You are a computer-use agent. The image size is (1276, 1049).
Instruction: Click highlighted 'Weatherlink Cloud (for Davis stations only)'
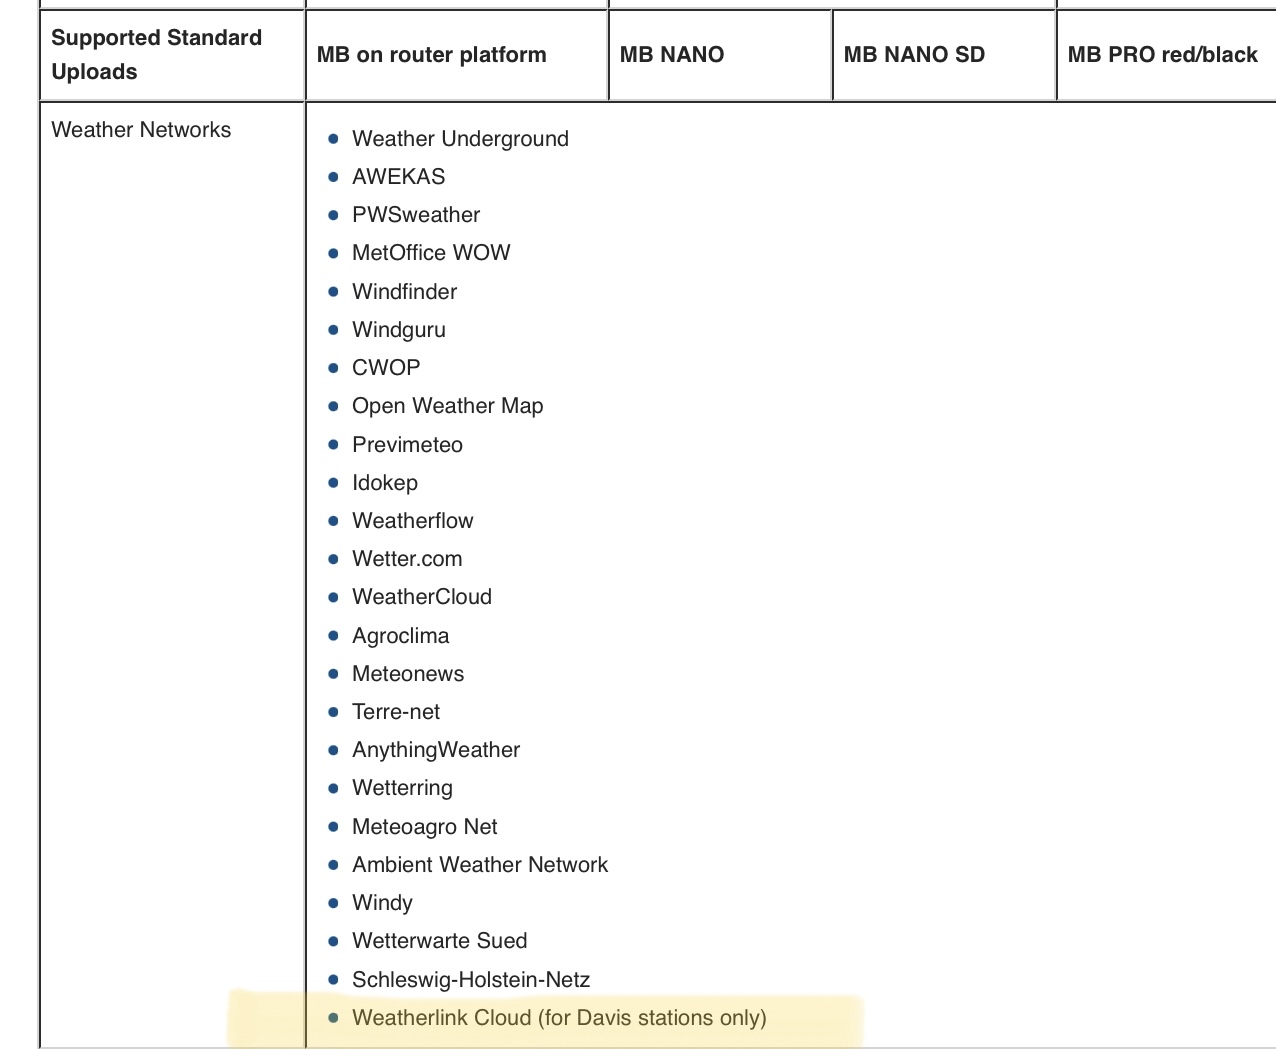[x=559, y=1018]
